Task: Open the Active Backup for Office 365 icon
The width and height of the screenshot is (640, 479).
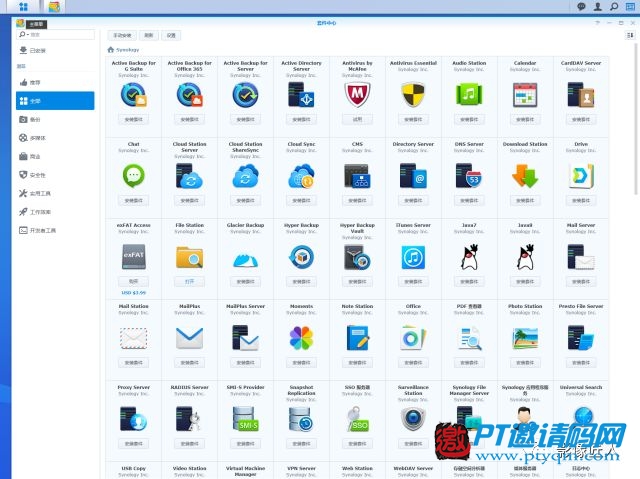Action: pos(189,95)
